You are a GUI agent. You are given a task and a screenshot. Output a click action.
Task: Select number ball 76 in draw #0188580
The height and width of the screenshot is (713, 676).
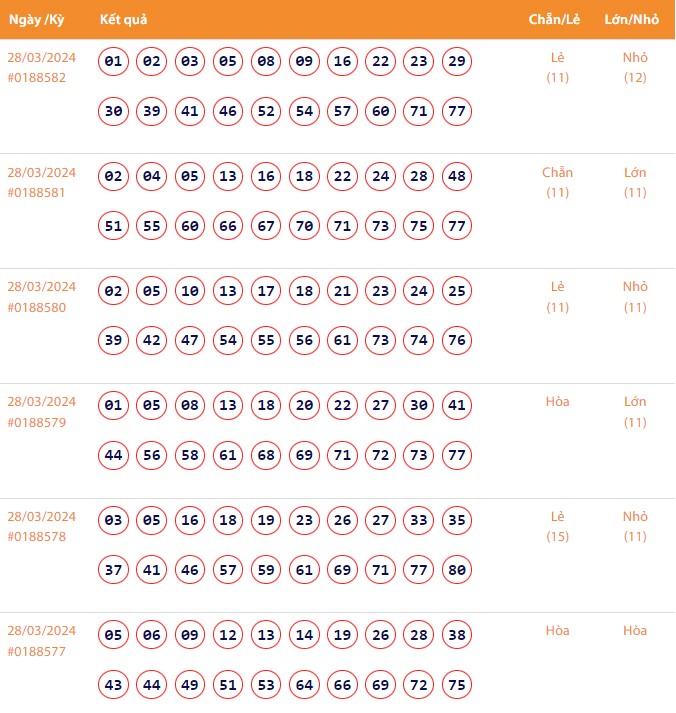(457, 341)
